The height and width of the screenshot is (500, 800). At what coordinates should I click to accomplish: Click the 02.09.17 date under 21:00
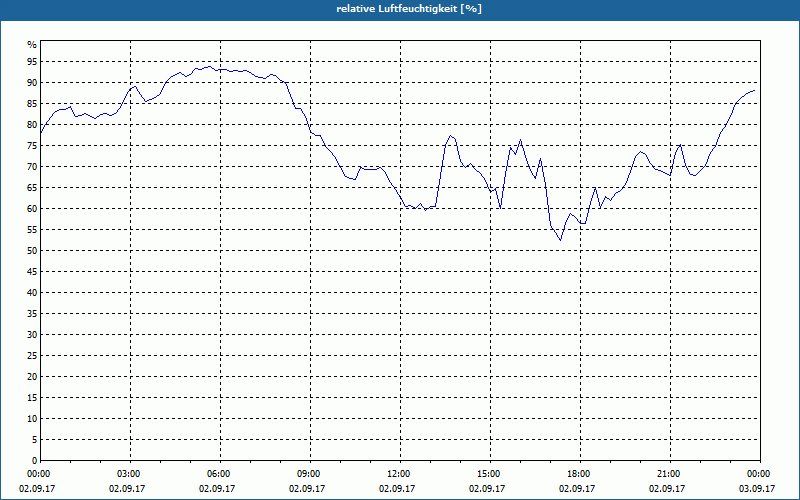tap(667, 489)
